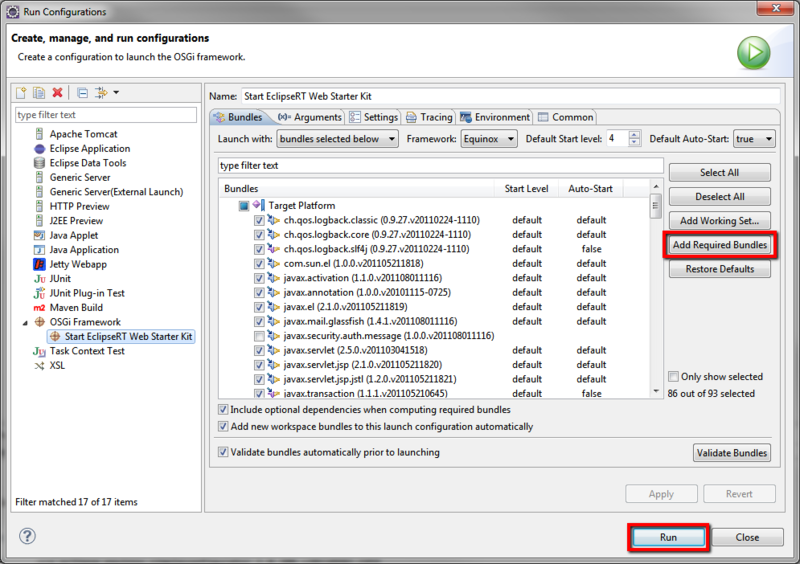Uncheck ch.qos.logback.classic bundle
This screenshot has height=564, width=800.
click(x=259, y=220)
